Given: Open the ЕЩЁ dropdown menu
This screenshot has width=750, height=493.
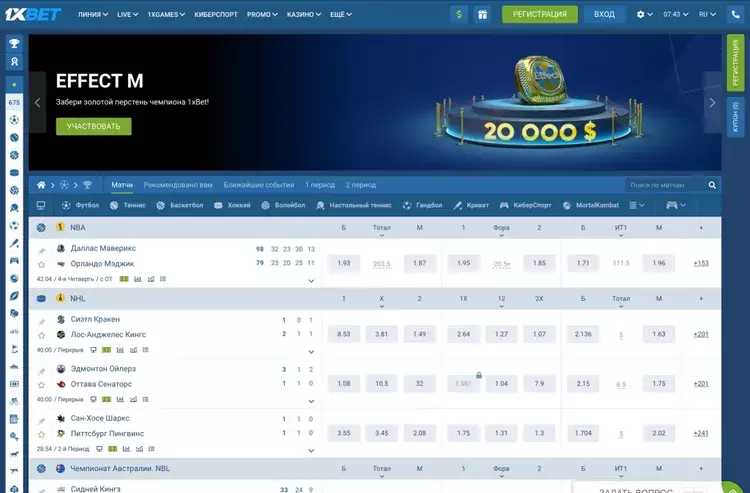Looking at the screenshot, I should 341,14.
